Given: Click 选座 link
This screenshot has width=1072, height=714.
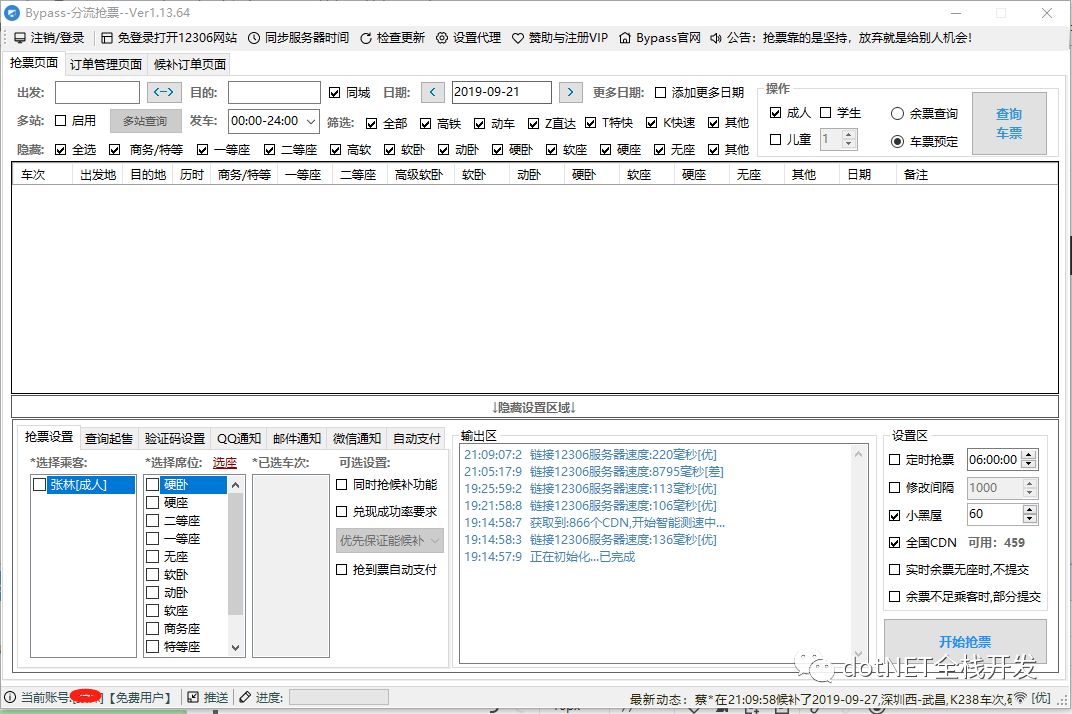Looking at the screenshot, I should coord(224,463).
